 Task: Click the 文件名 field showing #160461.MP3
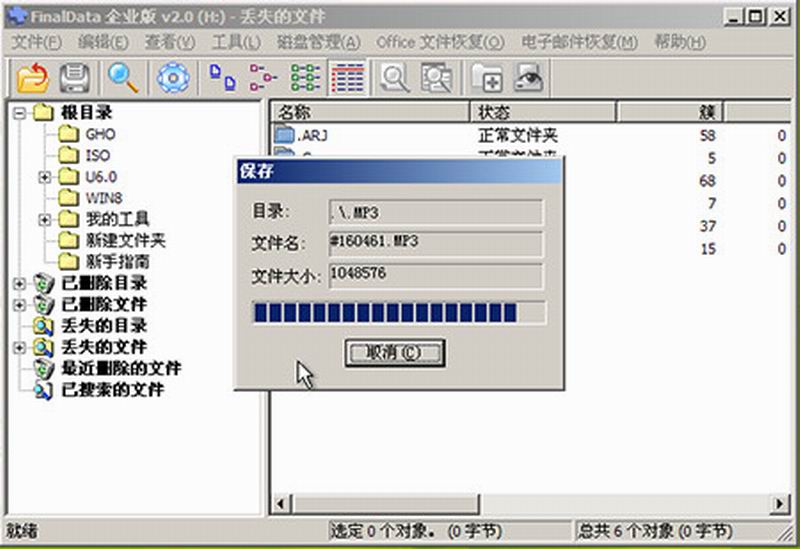point(436,243)
